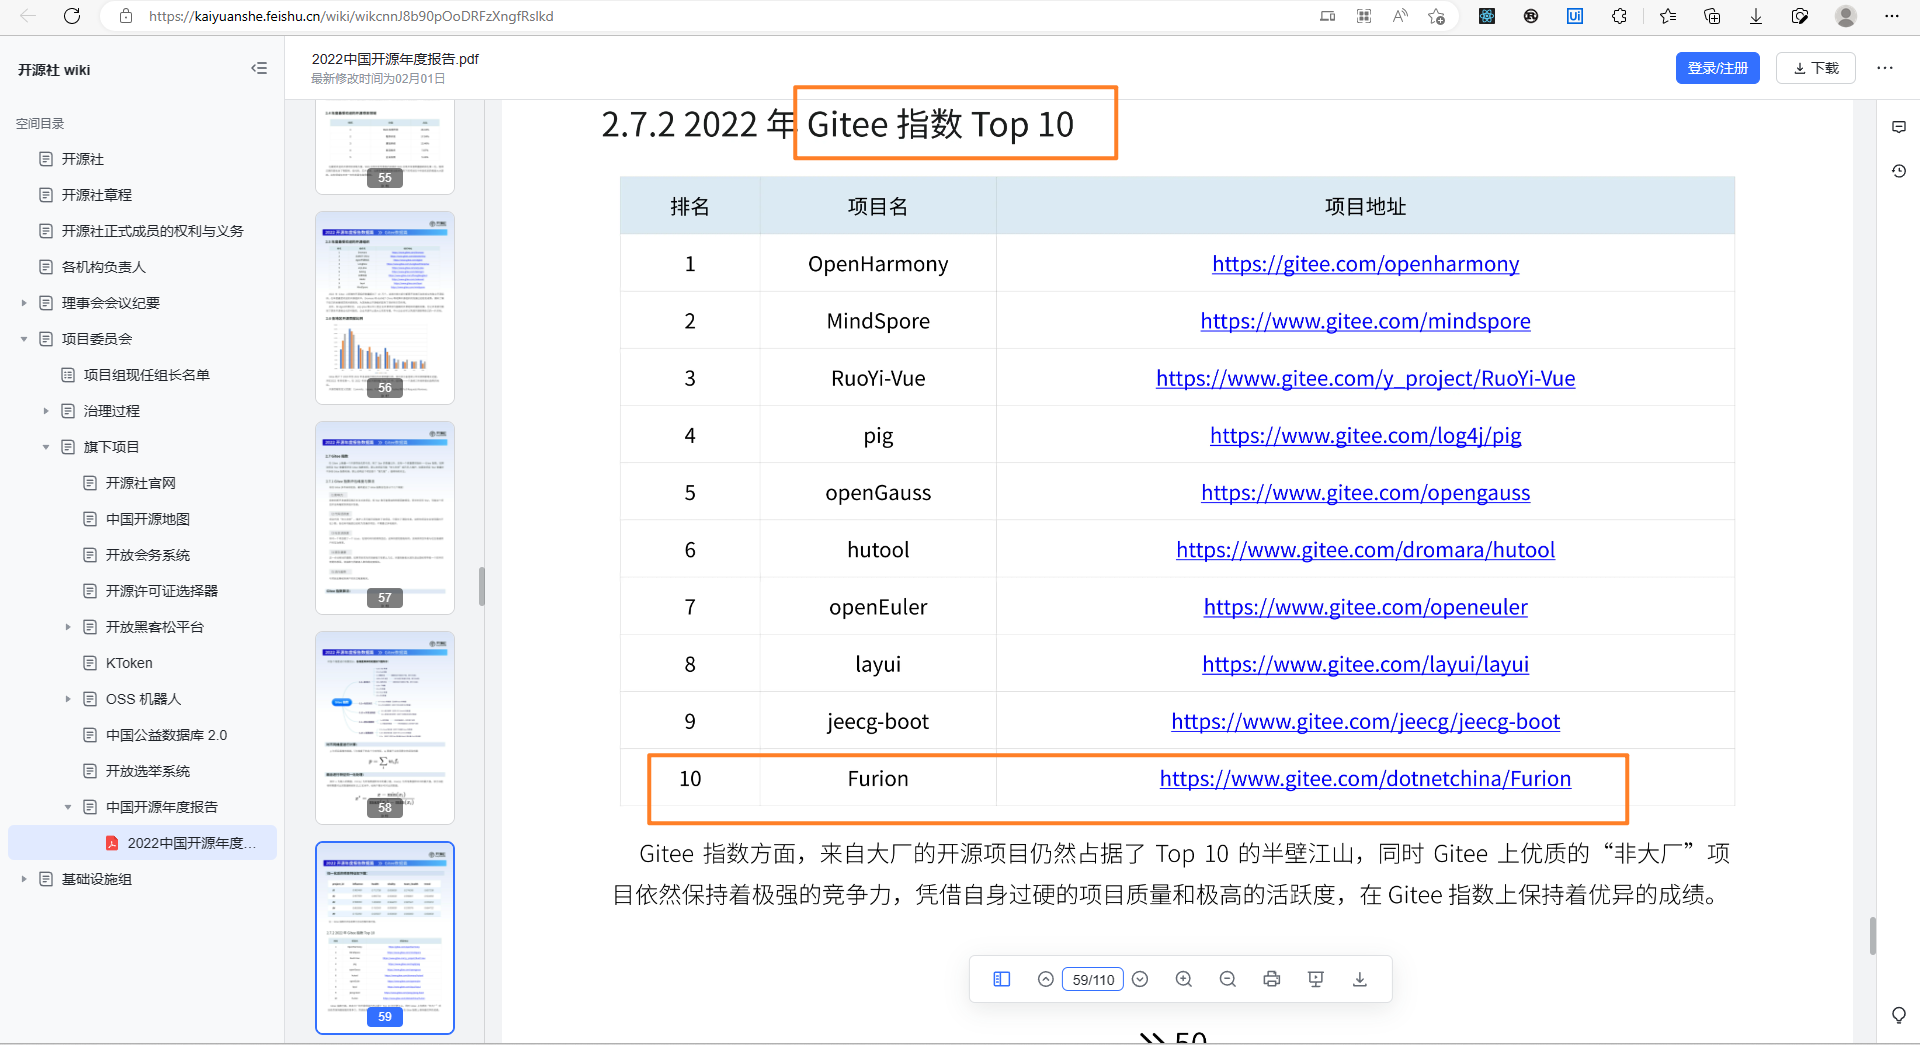This screenshot has height=1045, width=1920.
Task: Open the jeecg/jeecg-boot link
Action: click(x=1365, y=722)
